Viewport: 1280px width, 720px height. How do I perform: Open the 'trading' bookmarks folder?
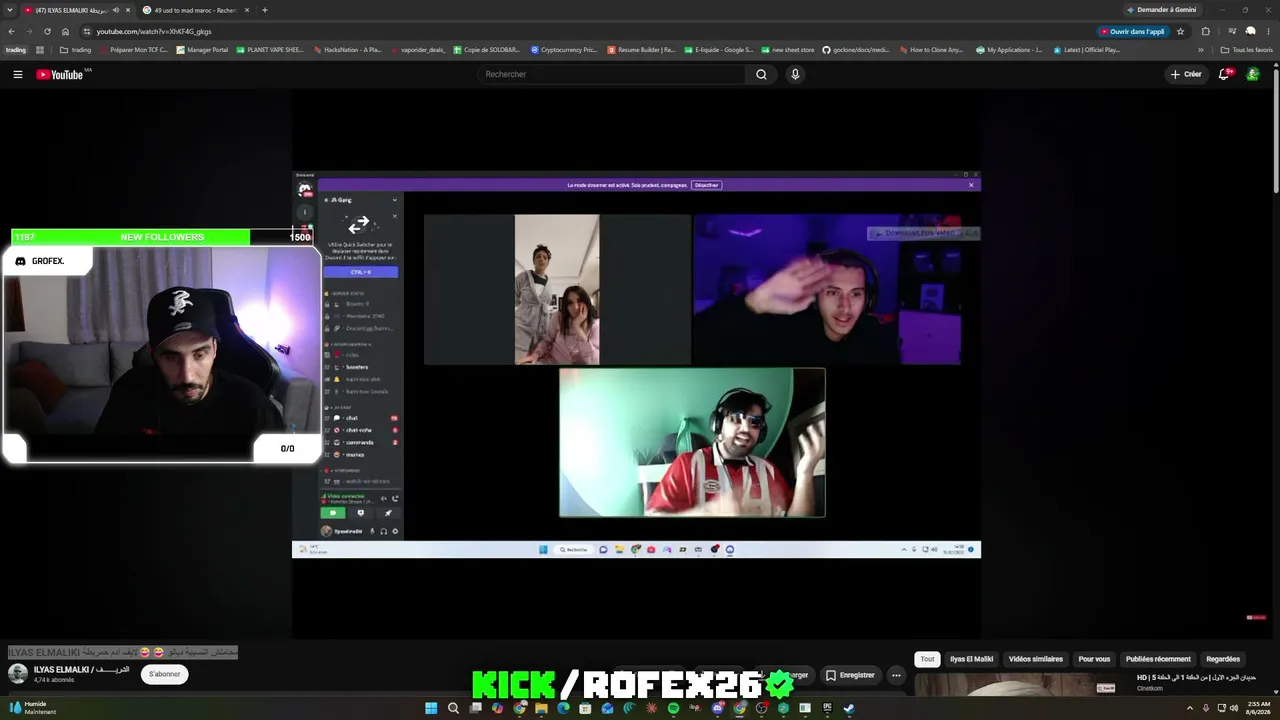click(x=75, y=50)
